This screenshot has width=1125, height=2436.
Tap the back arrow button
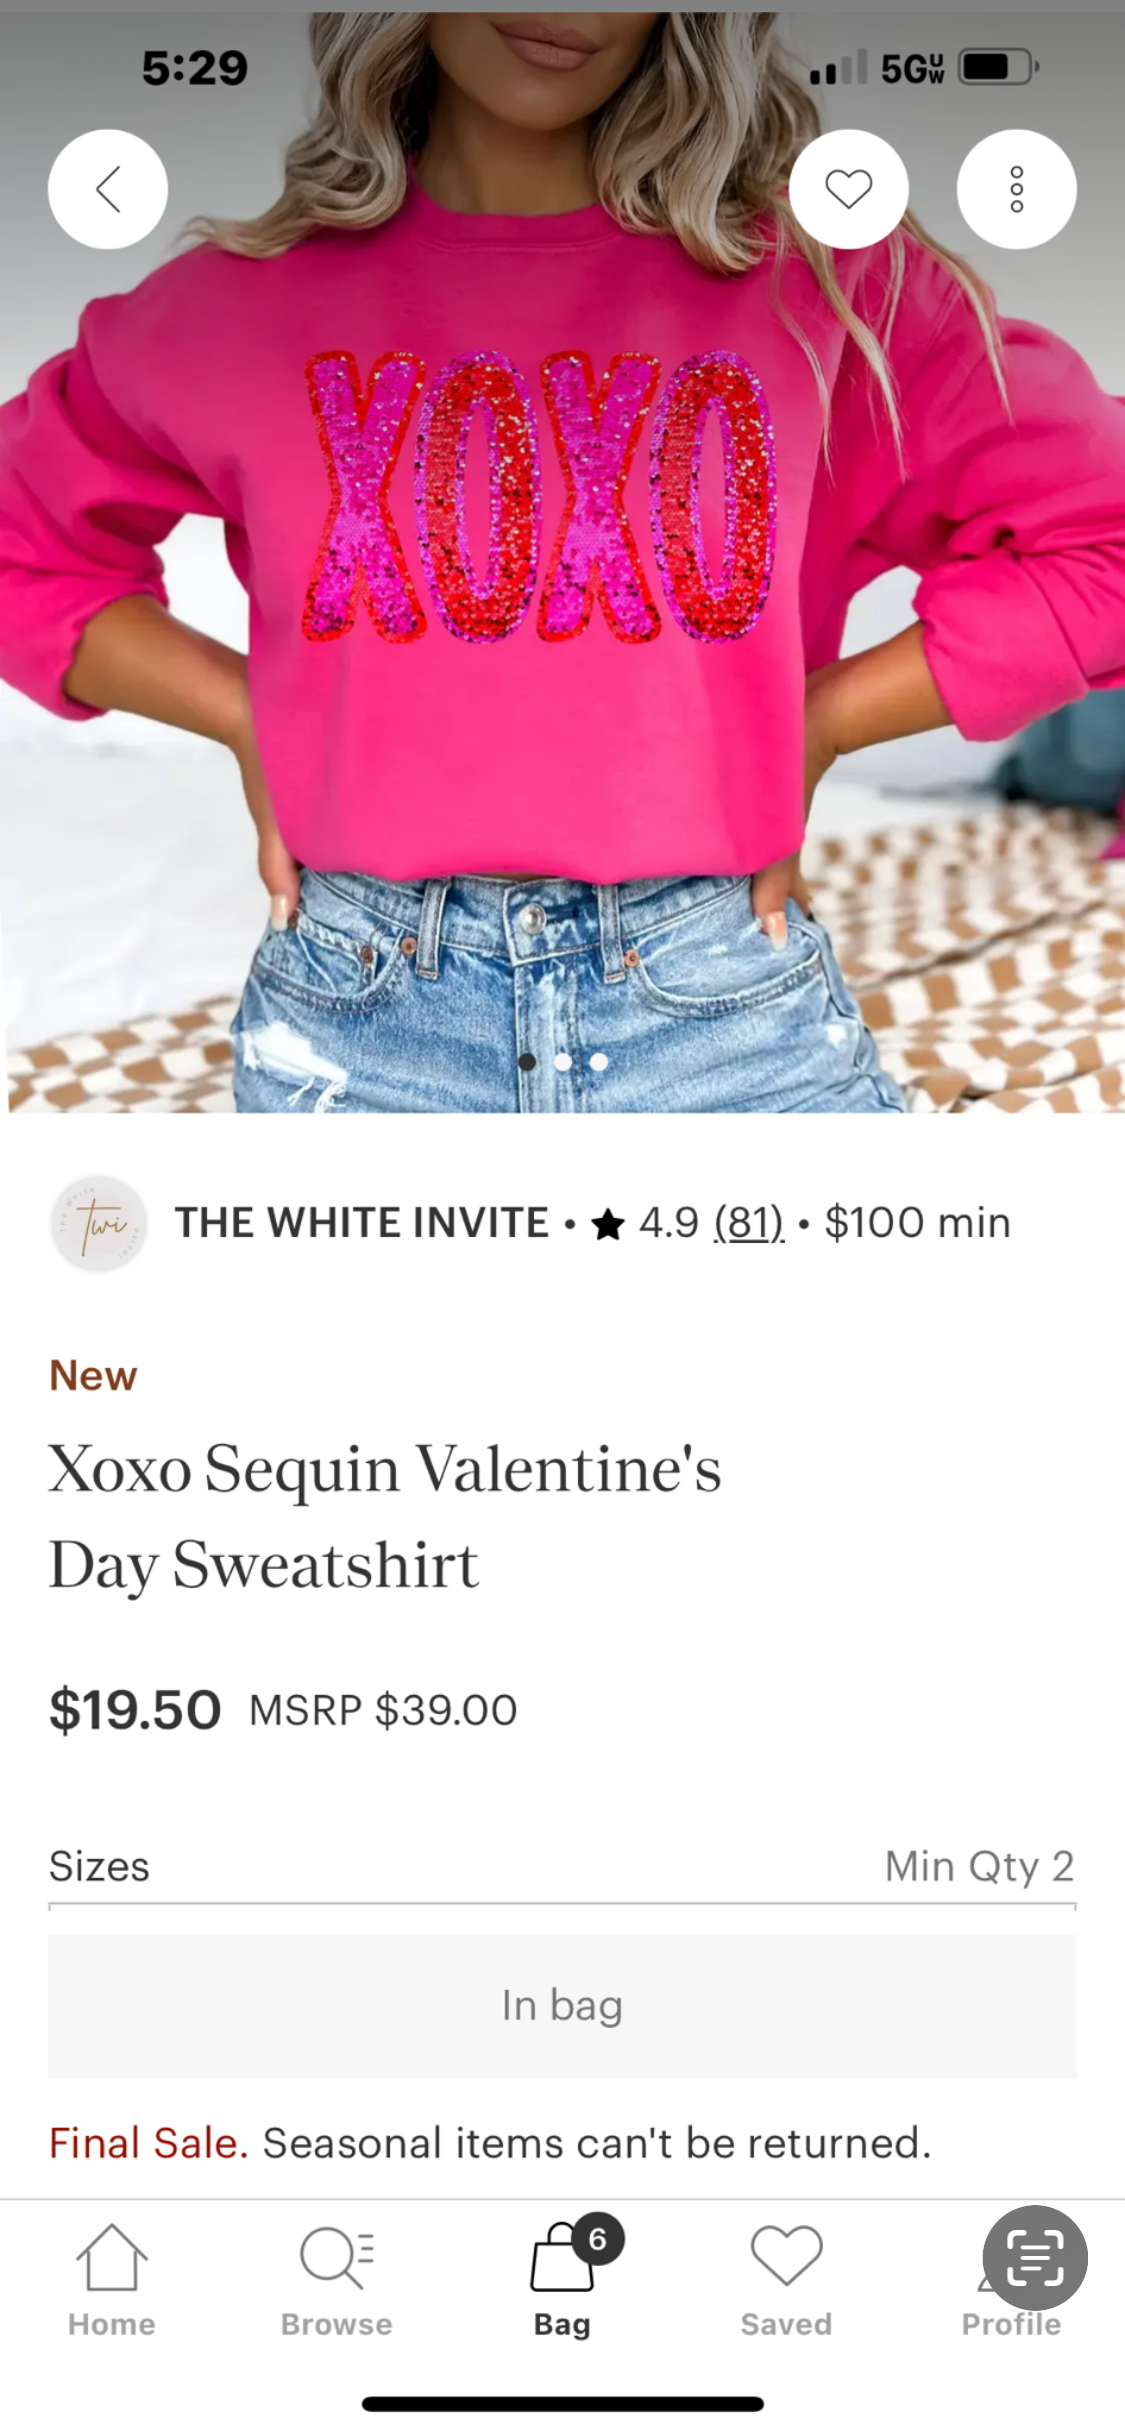point(108,189)
